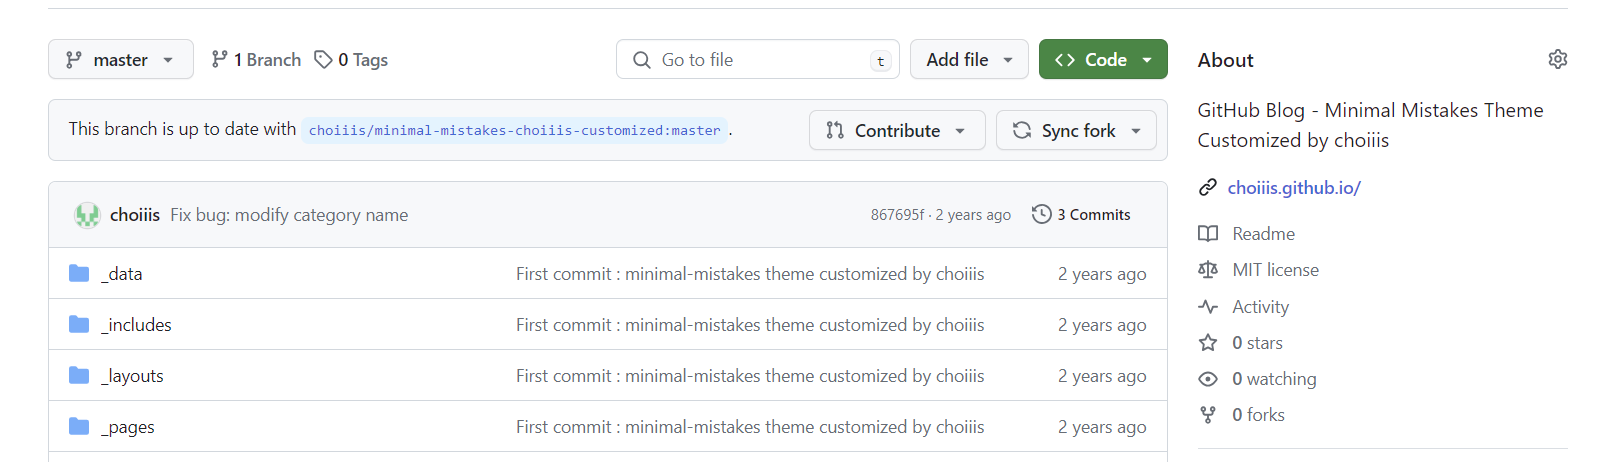Viewport: 1619px width, 462px height.
Task: Open the repository Activity pulse icon
Action: coord(1208,307)
